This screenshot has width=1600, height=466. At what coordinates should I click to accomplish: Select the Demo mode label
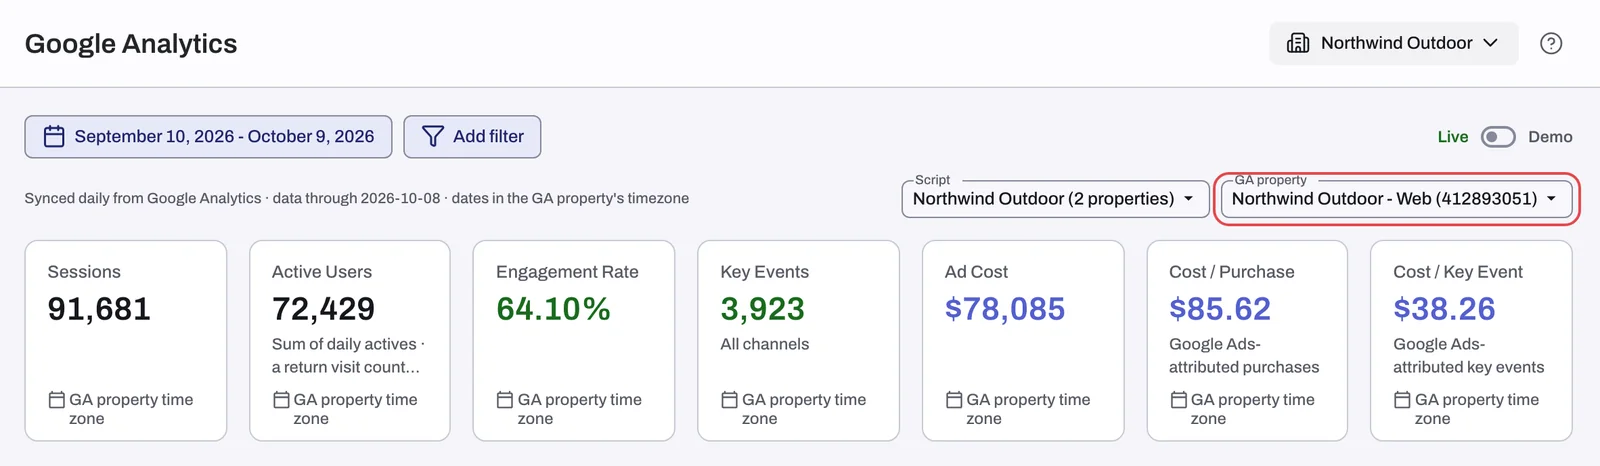1550,137
